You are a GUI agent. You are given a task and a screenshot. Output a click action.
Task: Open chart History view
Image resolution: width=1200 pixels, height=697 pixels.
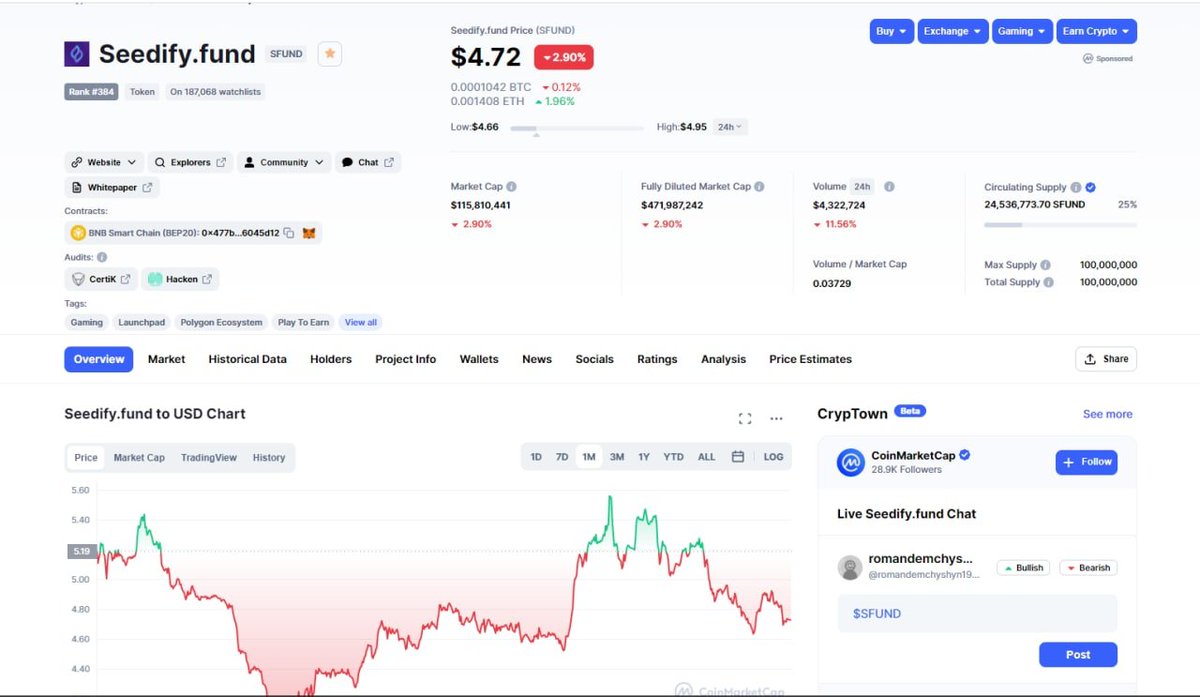click(x=269, y=458)
